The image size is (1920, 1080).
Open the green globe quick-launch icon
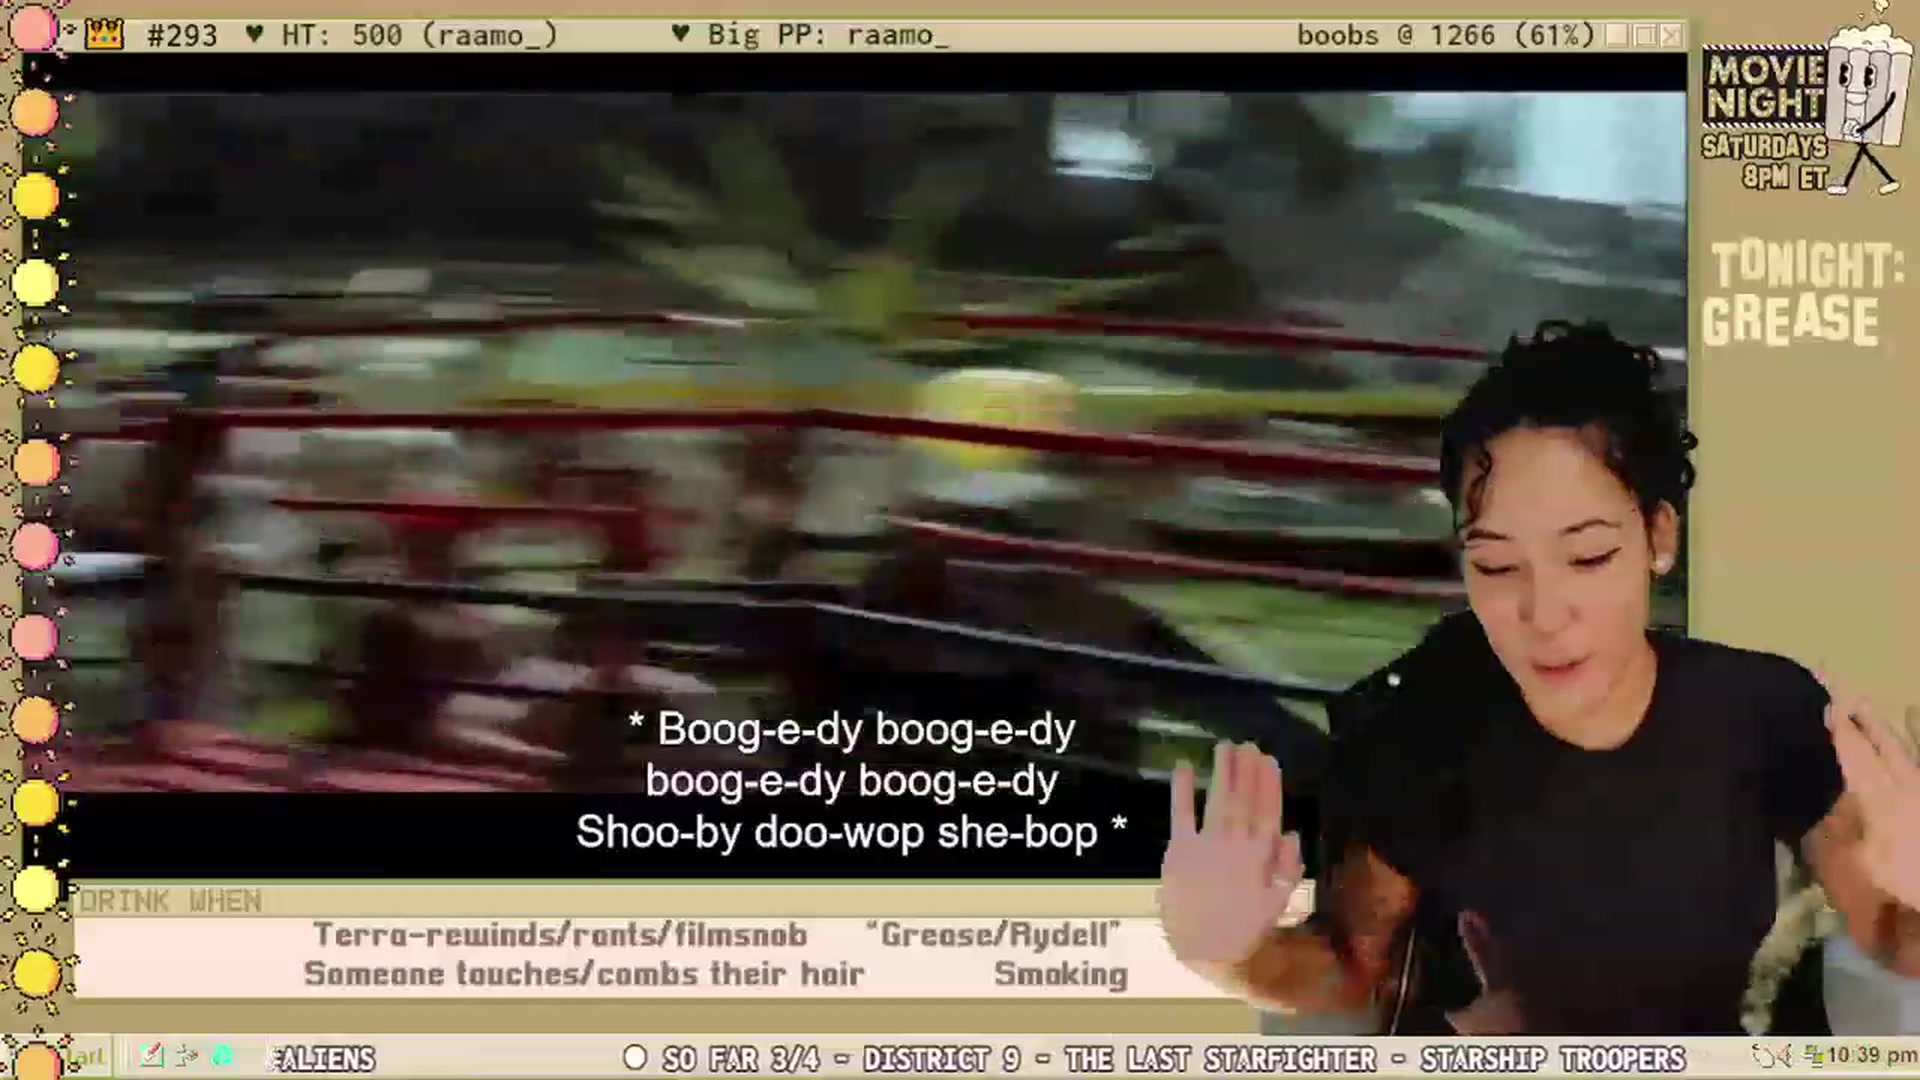[222, 1056]
